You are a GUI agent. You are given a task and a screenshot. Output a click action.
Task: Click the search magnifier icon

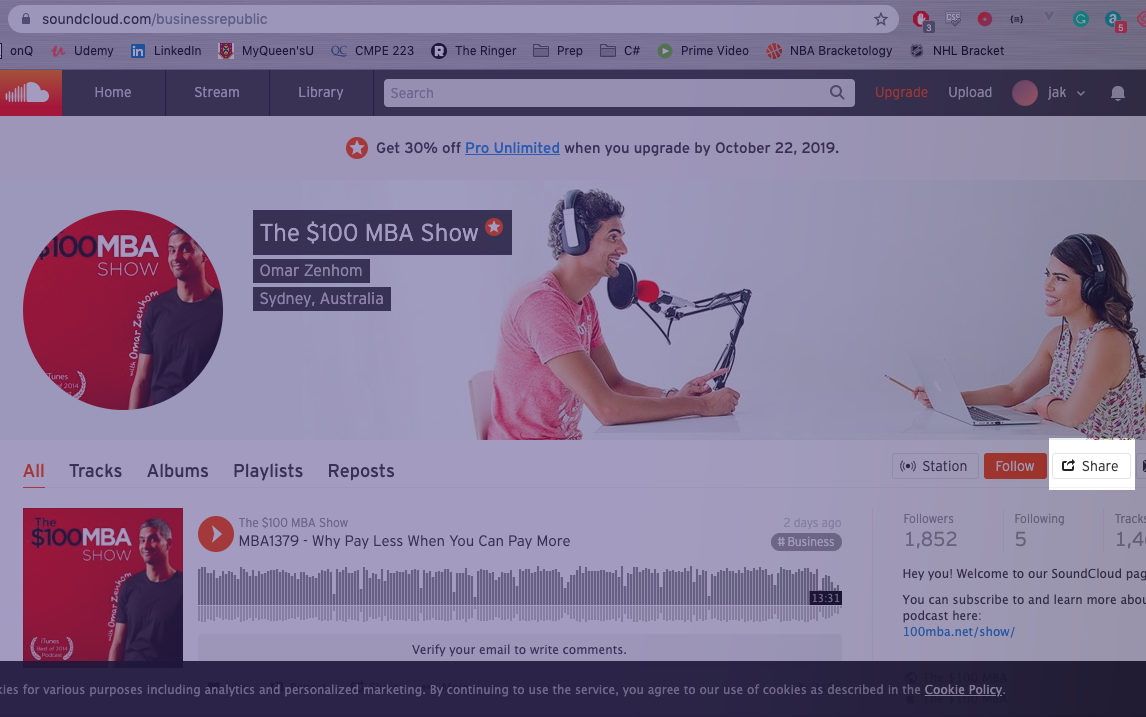pos(837,93)
